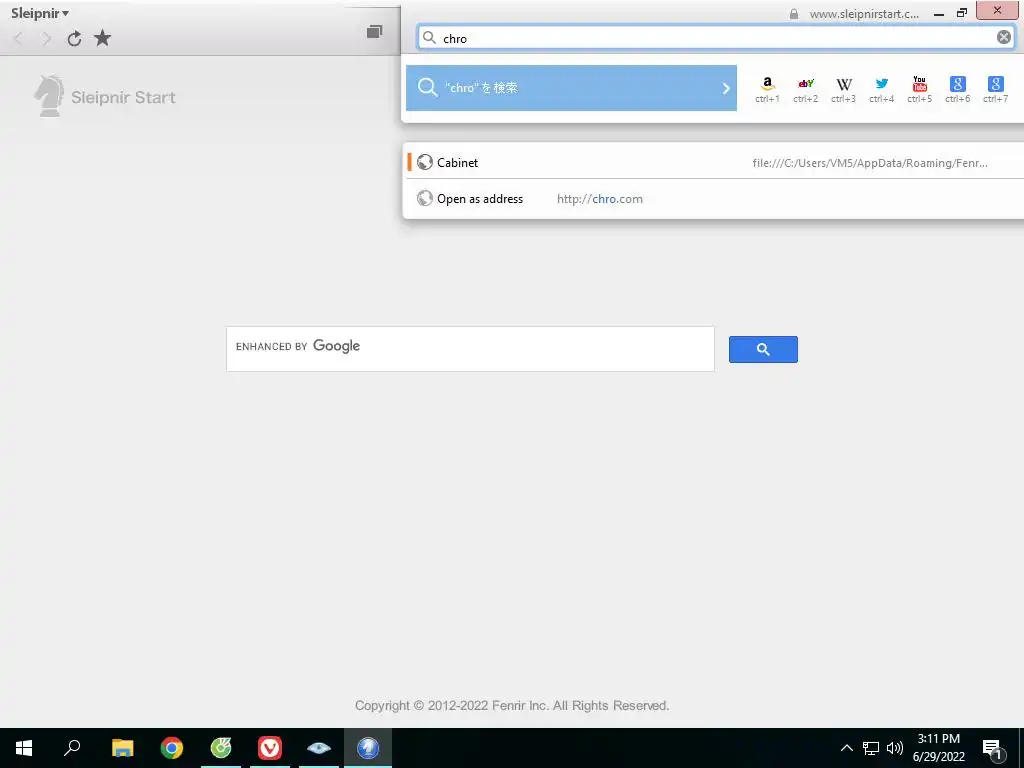This screenshot has height=768, width=1024.
Task: Reload the page with the refresh icon
Action: [74, 39]
